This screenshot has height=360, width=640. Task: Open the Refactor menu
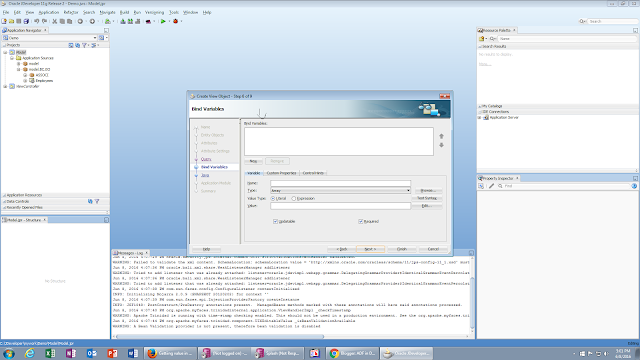[71, 13]
